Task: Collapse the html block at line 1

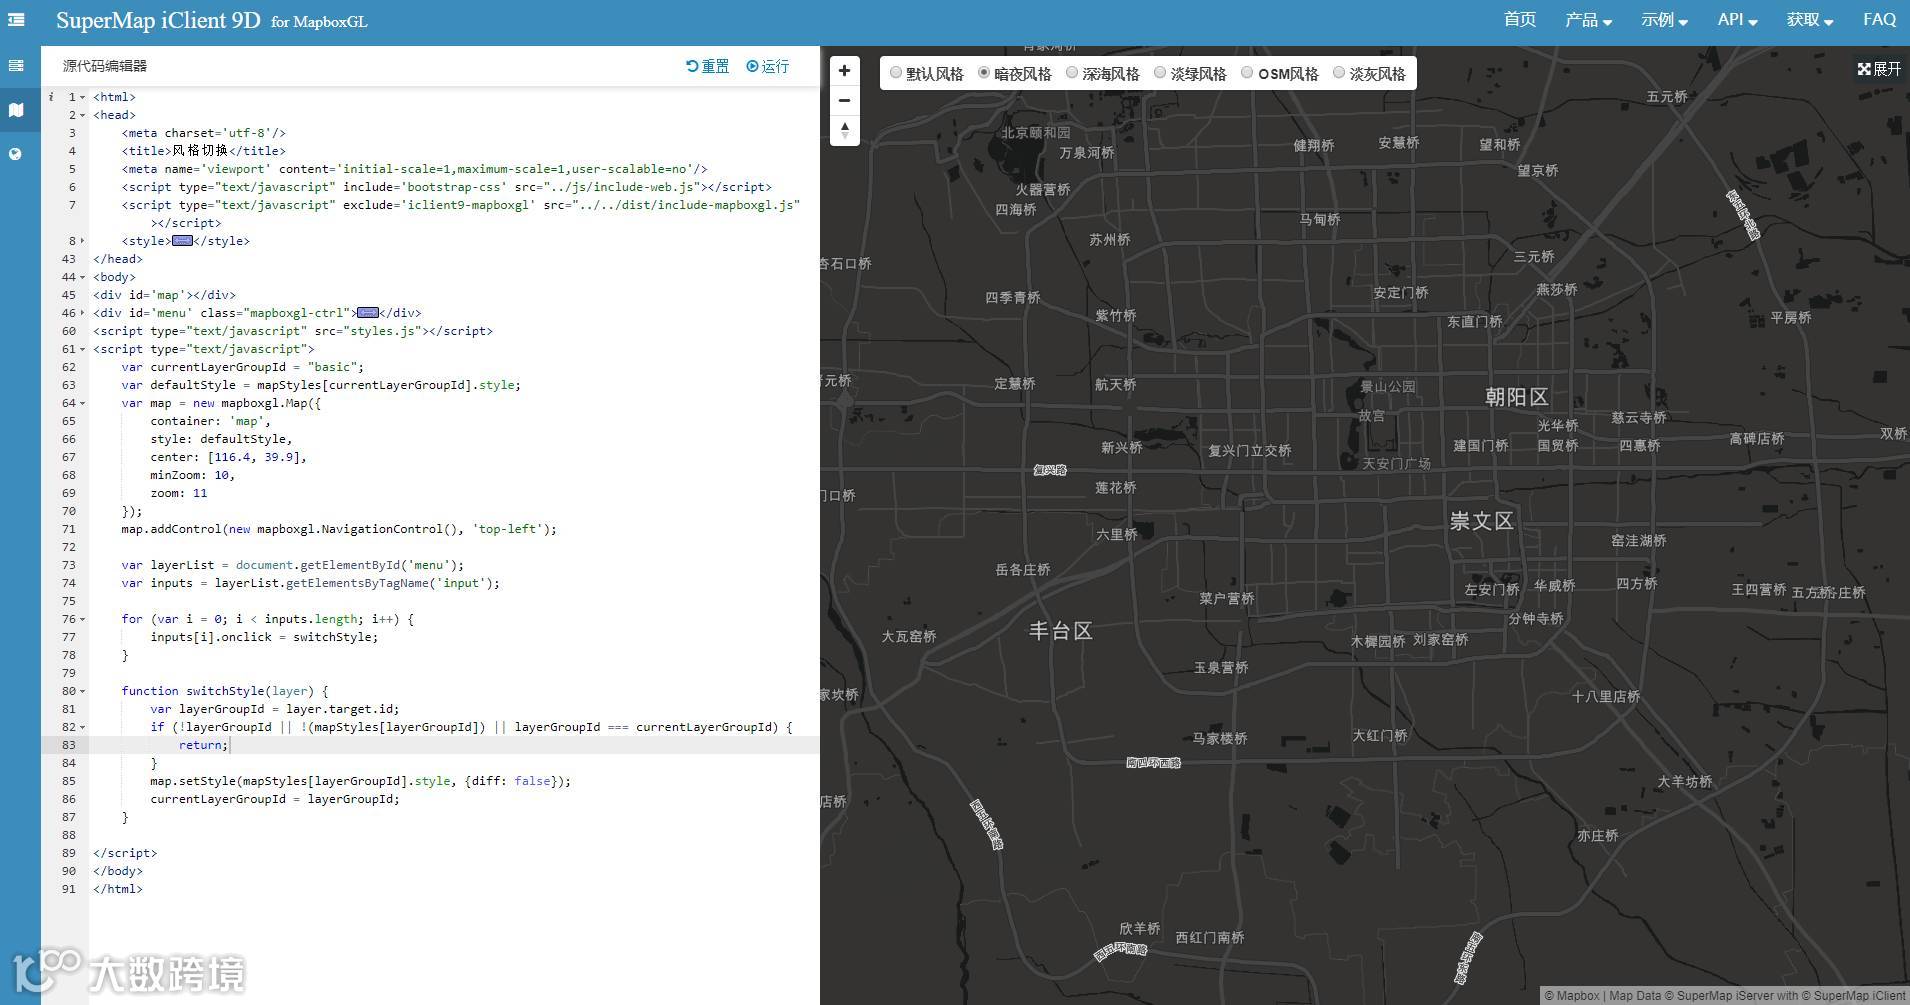Action: click(x=82, y=98)
